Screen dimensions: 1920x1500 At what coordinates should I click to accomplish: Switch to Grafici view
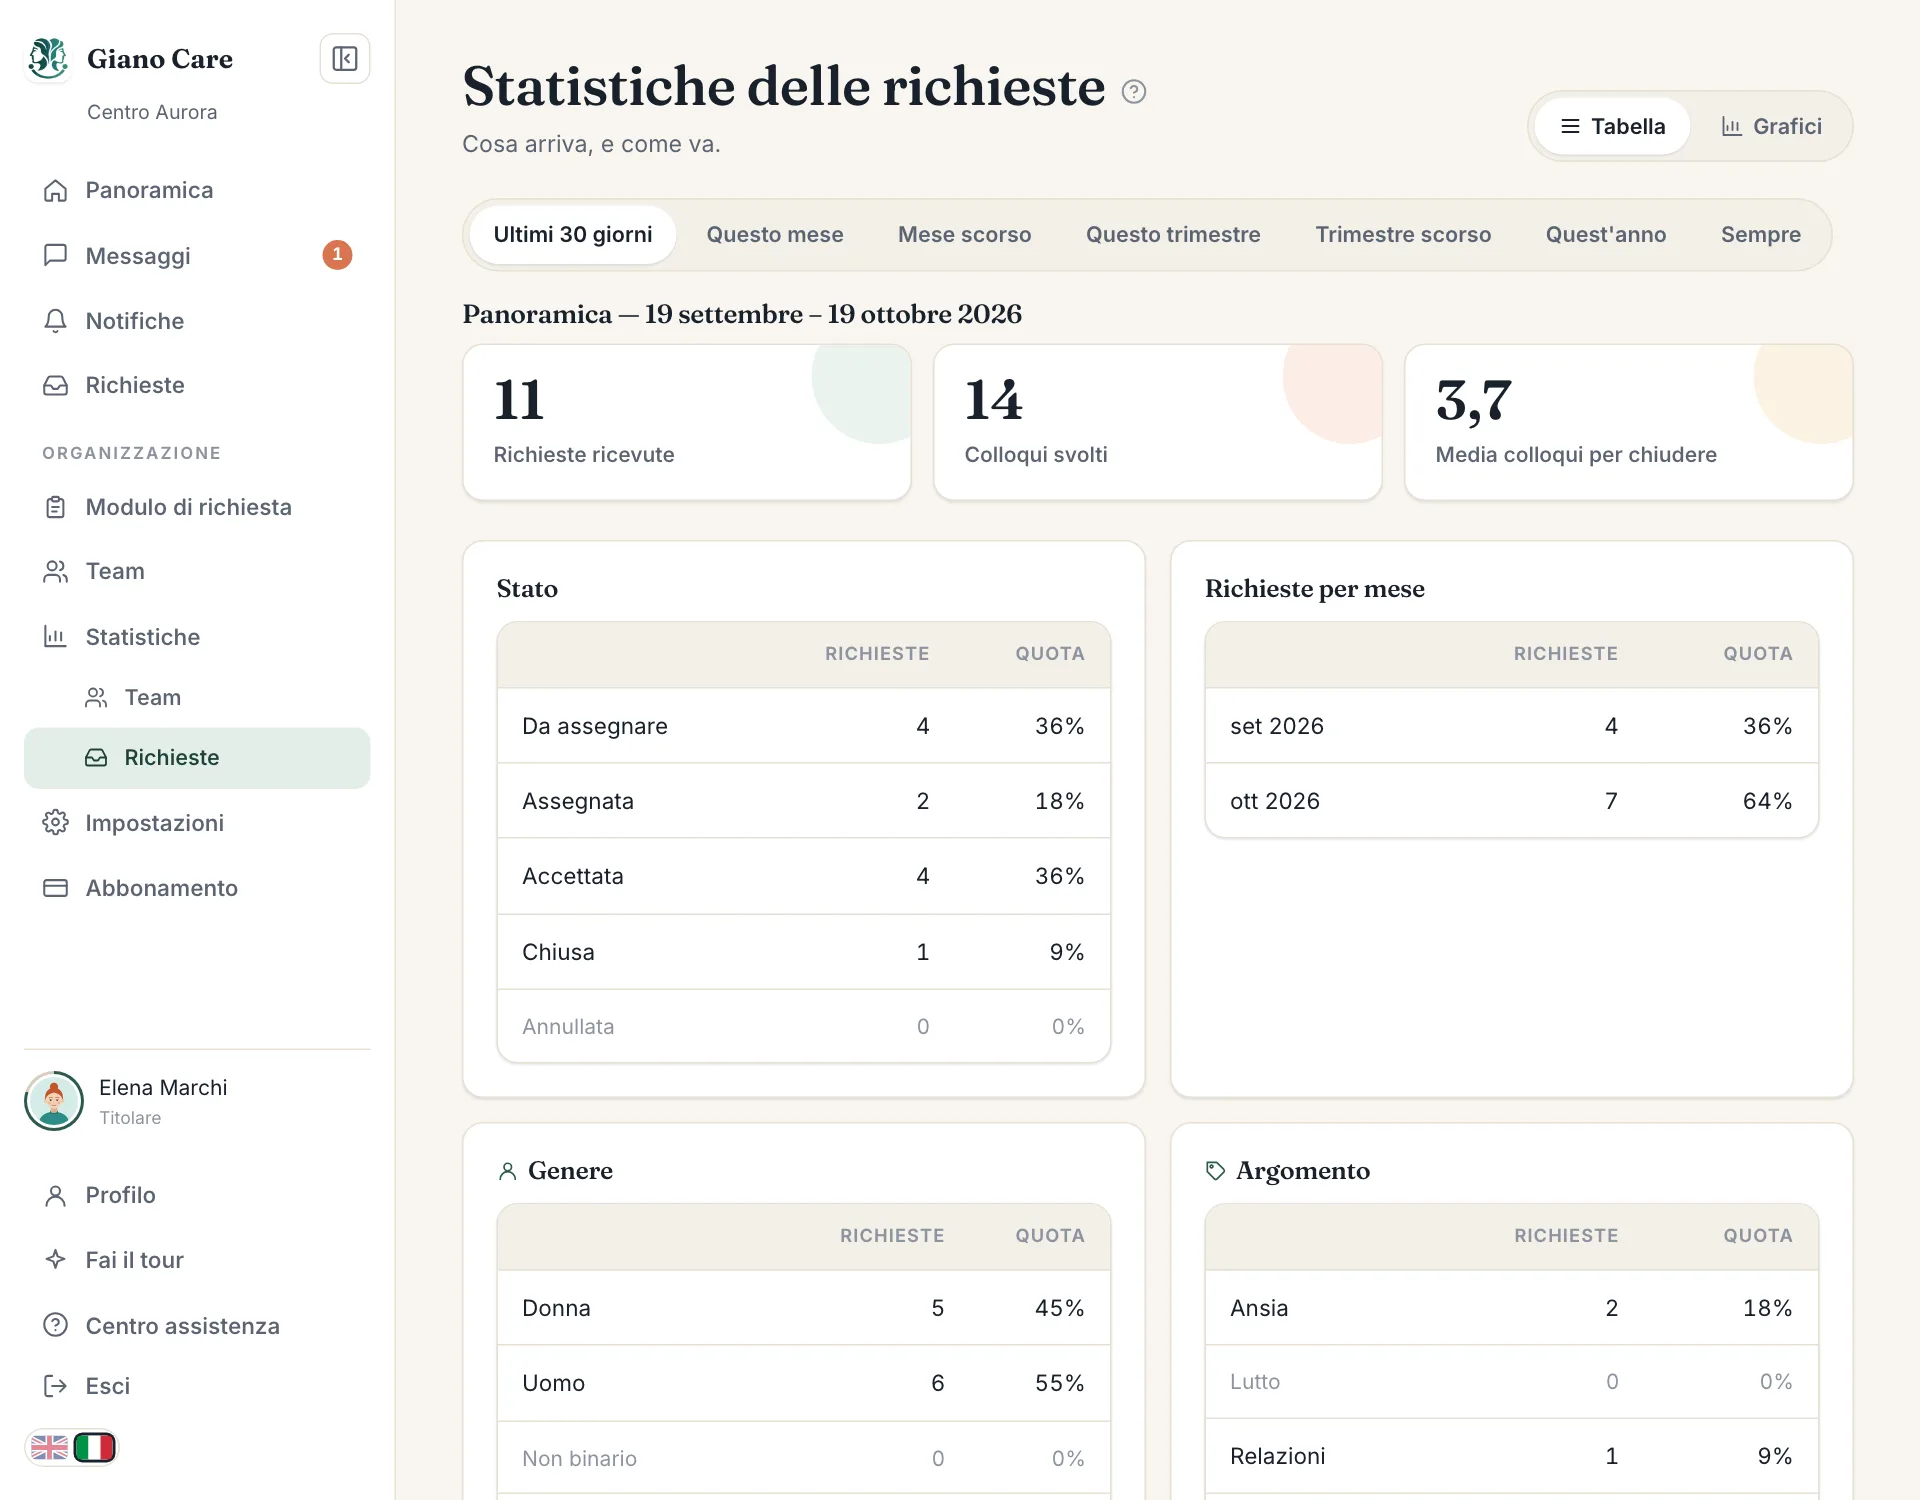(1771, 126)
